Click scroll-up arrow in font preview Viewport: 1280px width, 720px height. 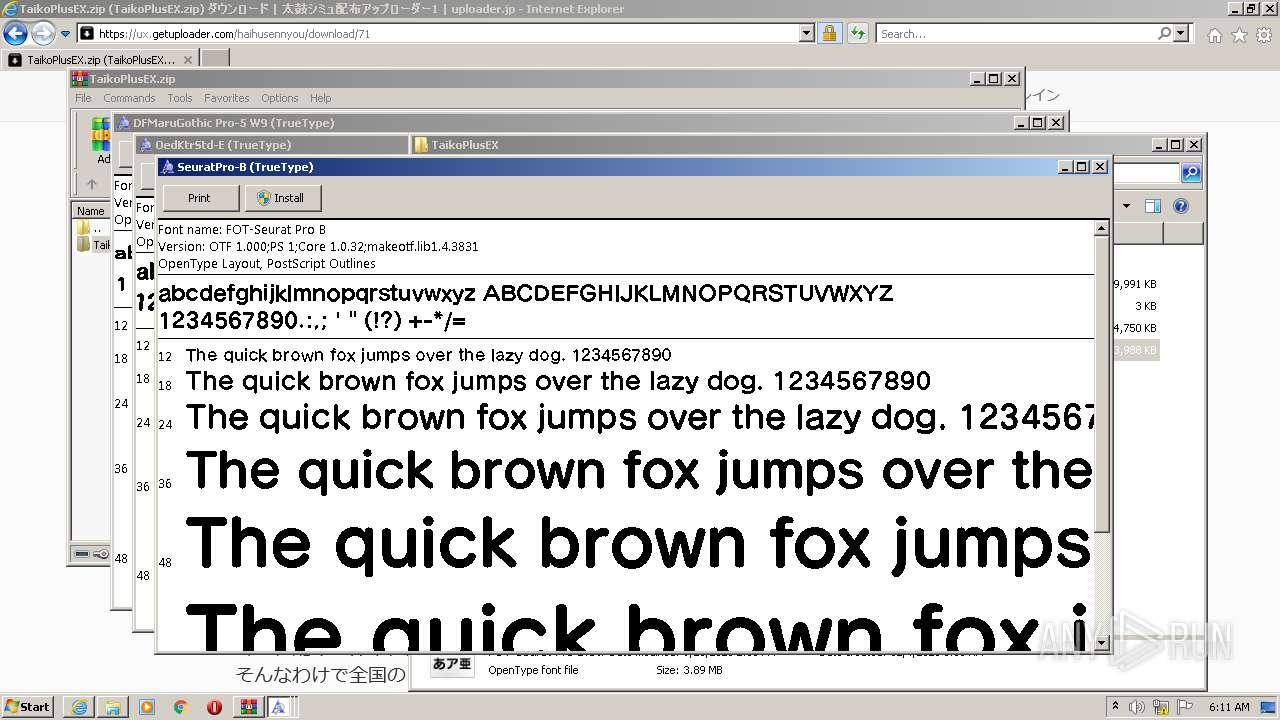click(x=1101, y=228)
